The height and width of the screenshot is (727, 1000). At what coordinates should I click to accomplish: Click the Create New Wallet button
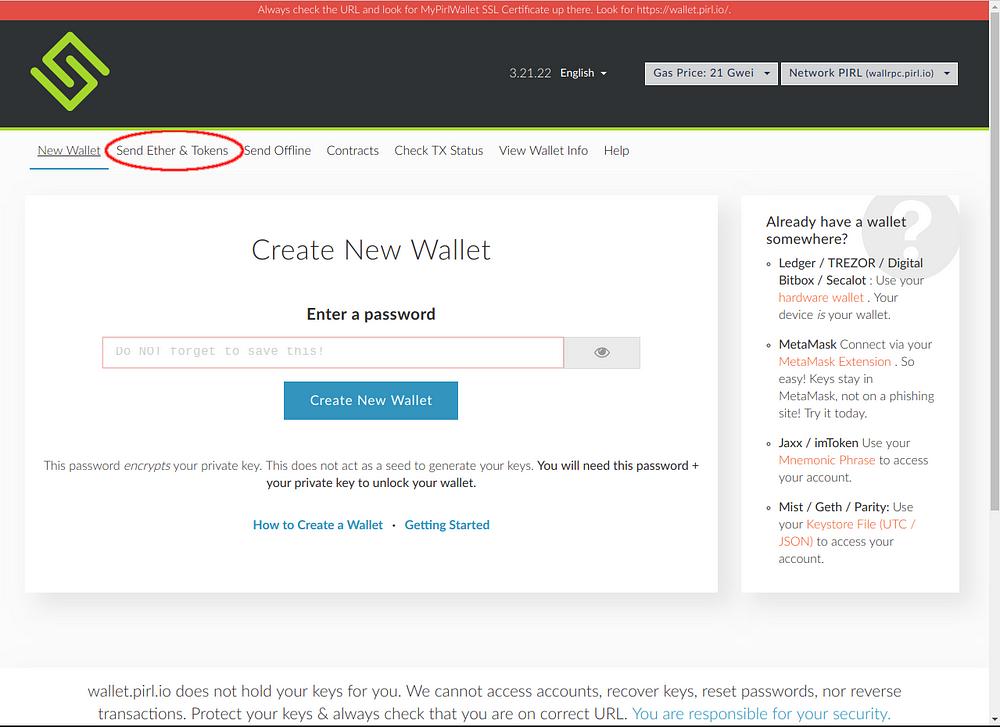pyautogui.click(x=371, y=400)
